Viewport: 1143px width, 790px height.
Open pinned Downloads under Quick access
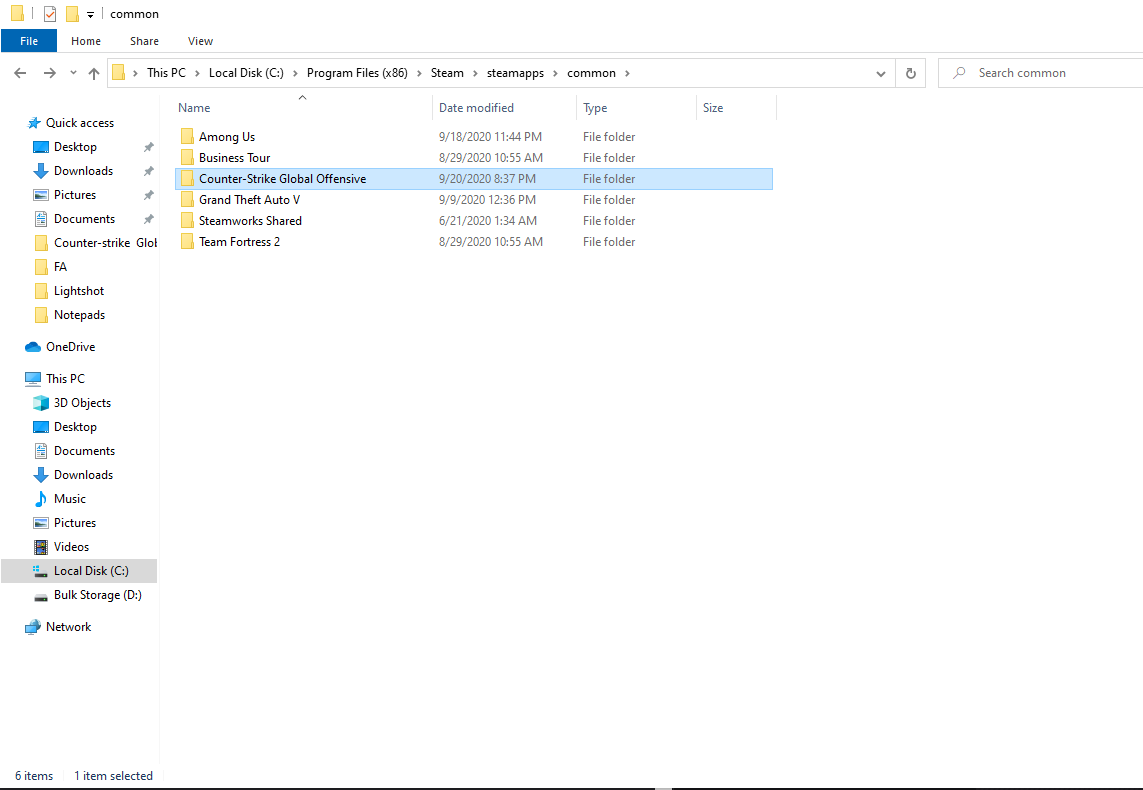click(83, 171)
